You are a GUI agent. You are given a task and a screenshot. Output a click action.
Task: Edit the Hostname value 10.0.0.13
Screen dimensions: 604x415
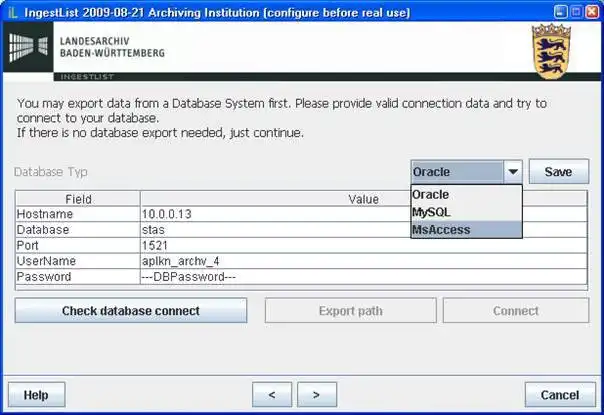tap(364, 214)
